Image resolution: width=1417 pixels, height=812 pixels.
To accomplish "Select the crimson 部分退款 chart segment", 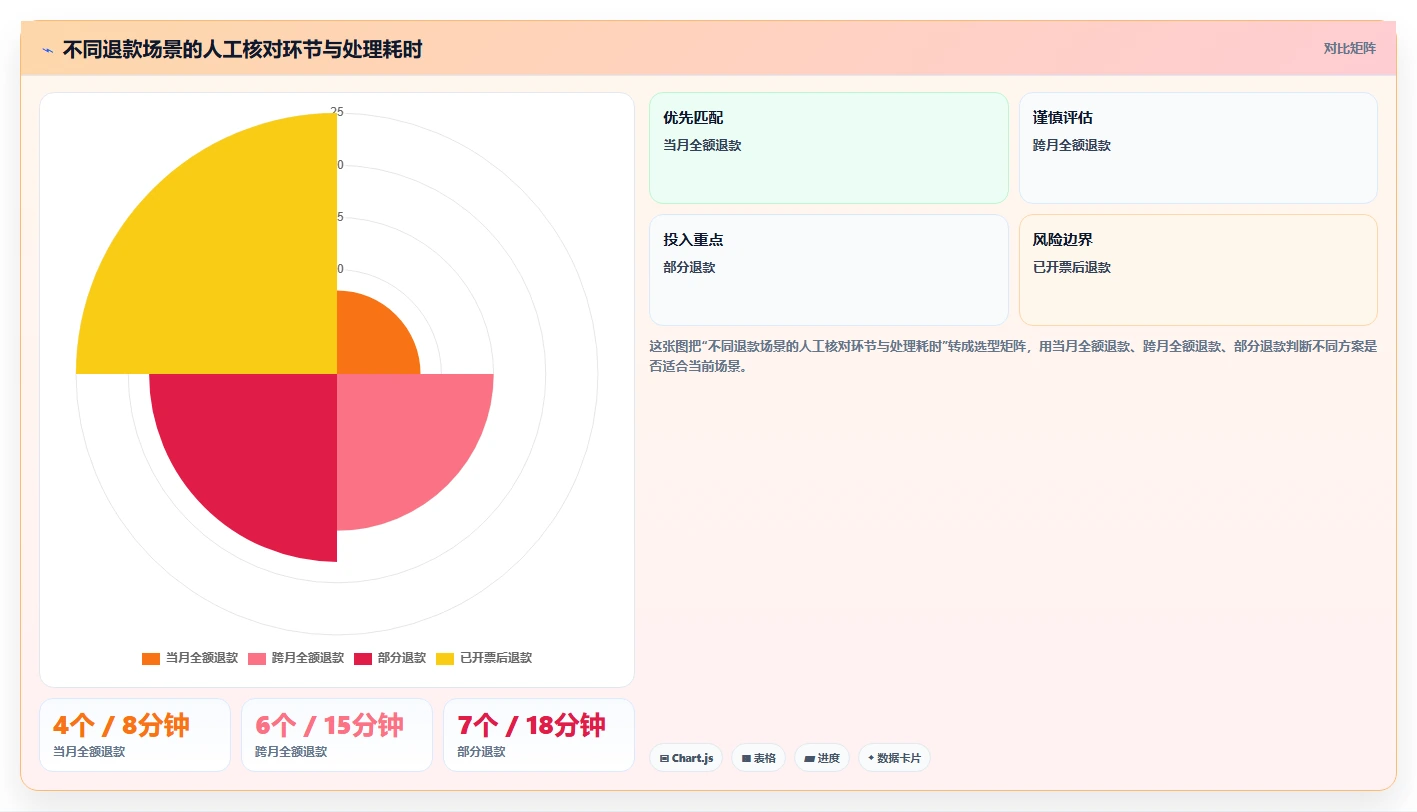I will 255,455.
